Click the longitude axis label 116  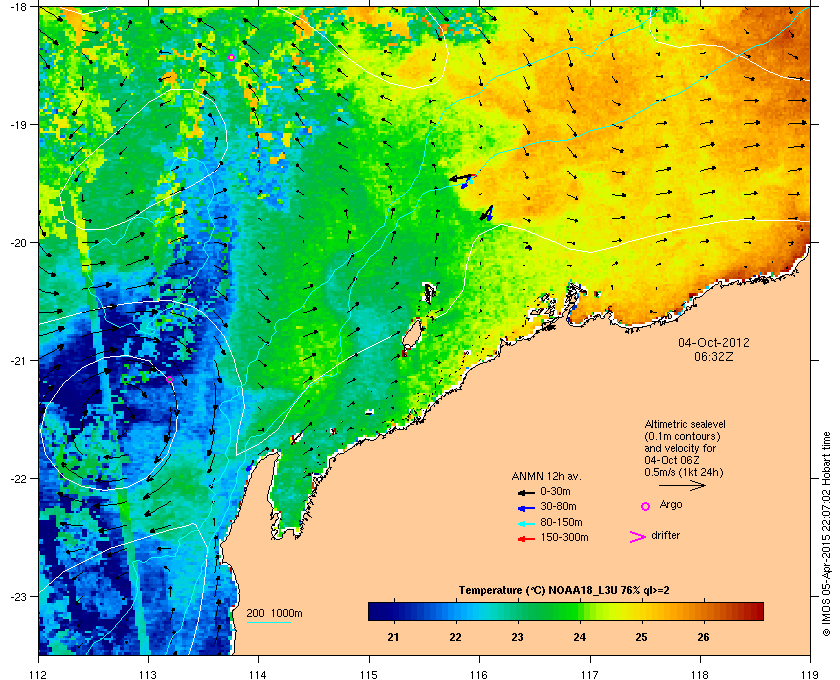coord(479,674)
